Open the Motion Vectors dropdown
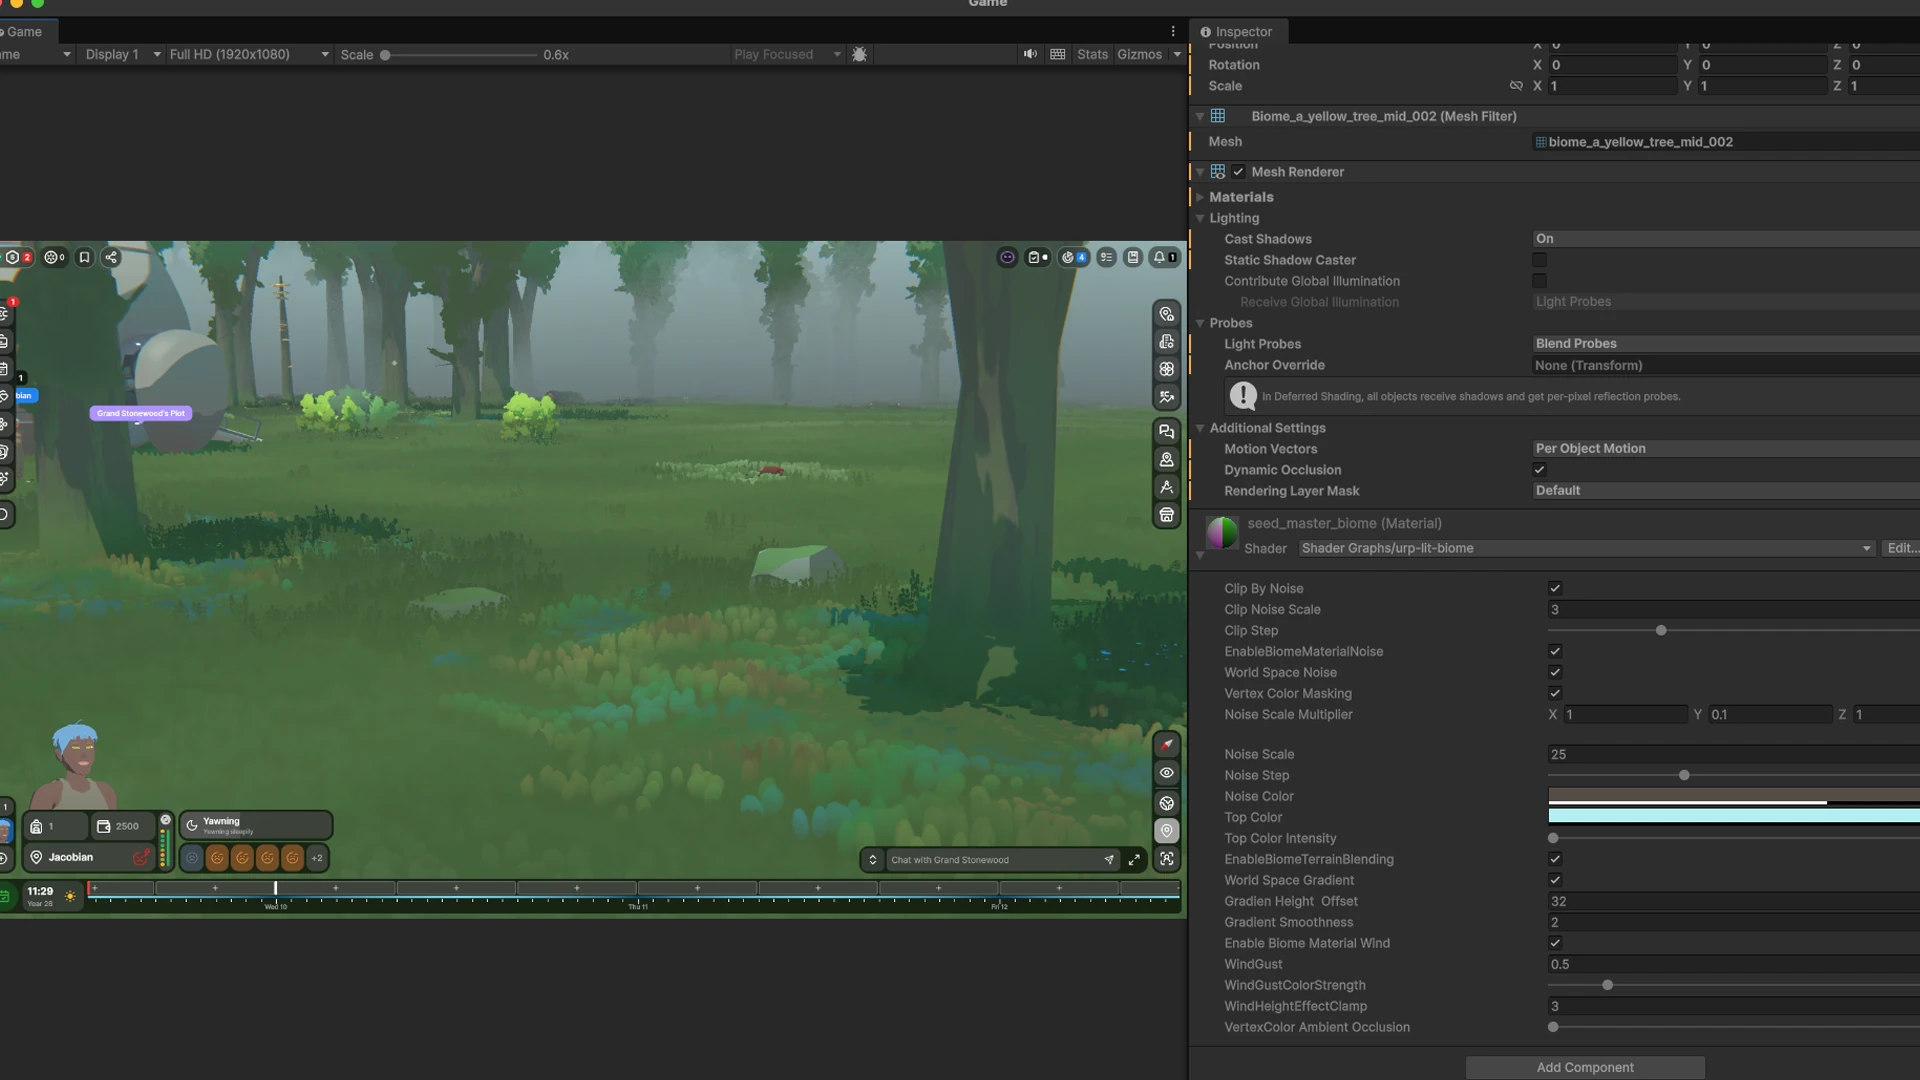The height and width of the screenshot is (1080, 1920). [x=1726, y=449]
